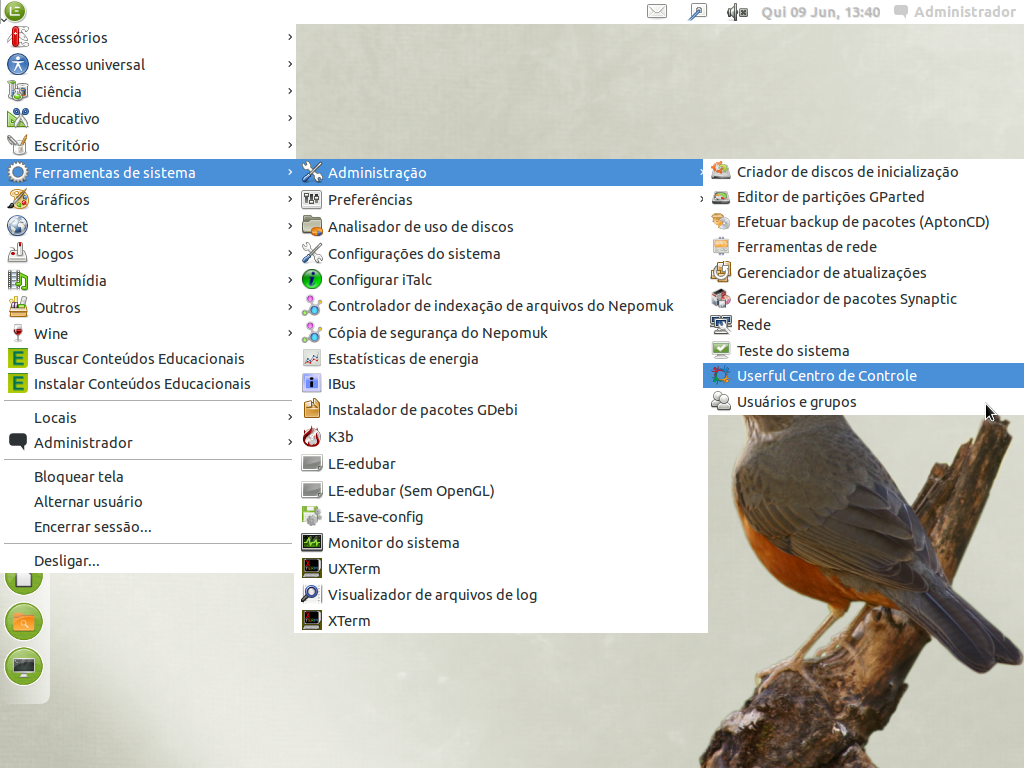Expand the Ciência submenu arrow
Viewport: 1024px width, 768px height.
pos(289,91)
